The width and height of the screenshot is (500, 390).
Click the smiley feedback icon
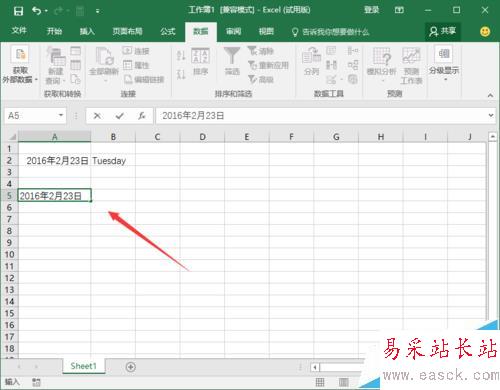[485, 32]
